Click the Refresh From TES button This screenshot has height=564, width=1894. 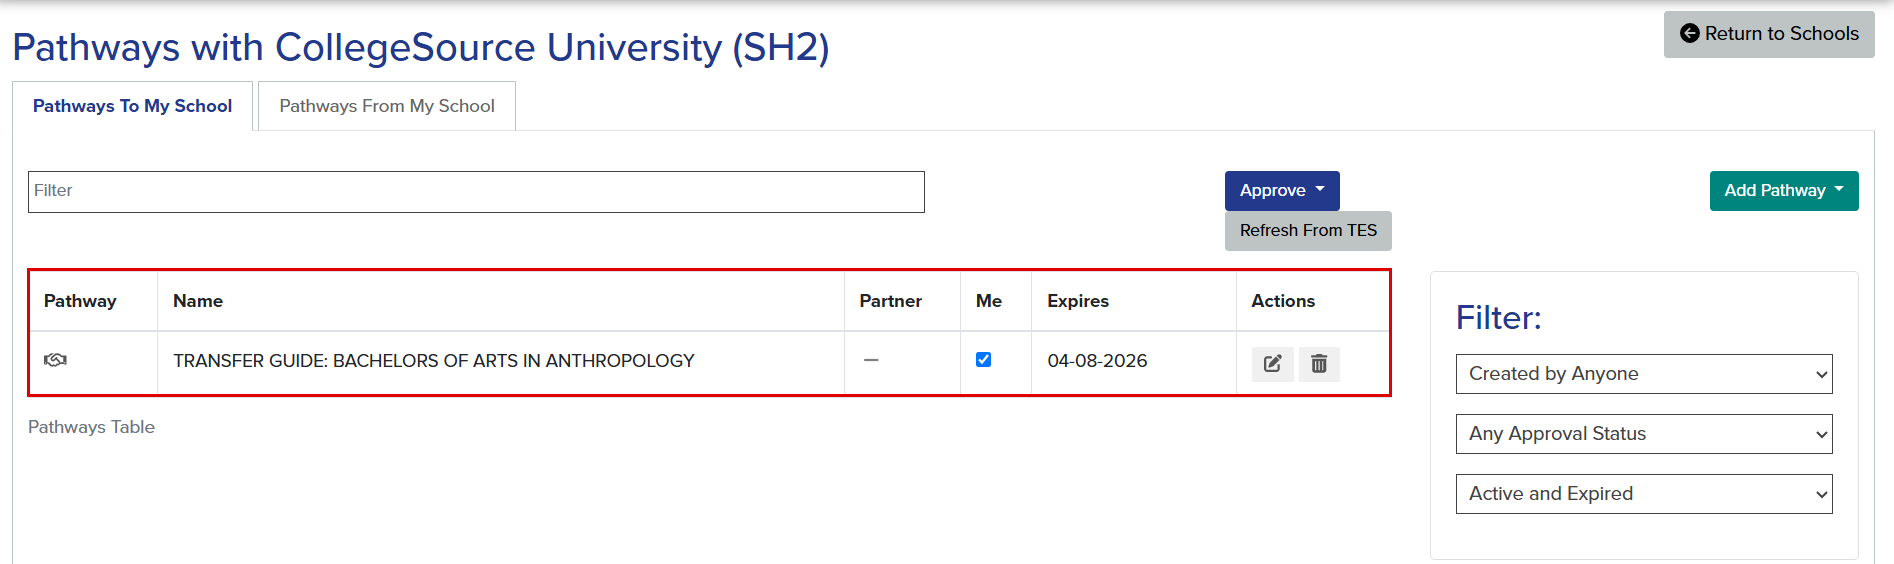pos(1308,230)
